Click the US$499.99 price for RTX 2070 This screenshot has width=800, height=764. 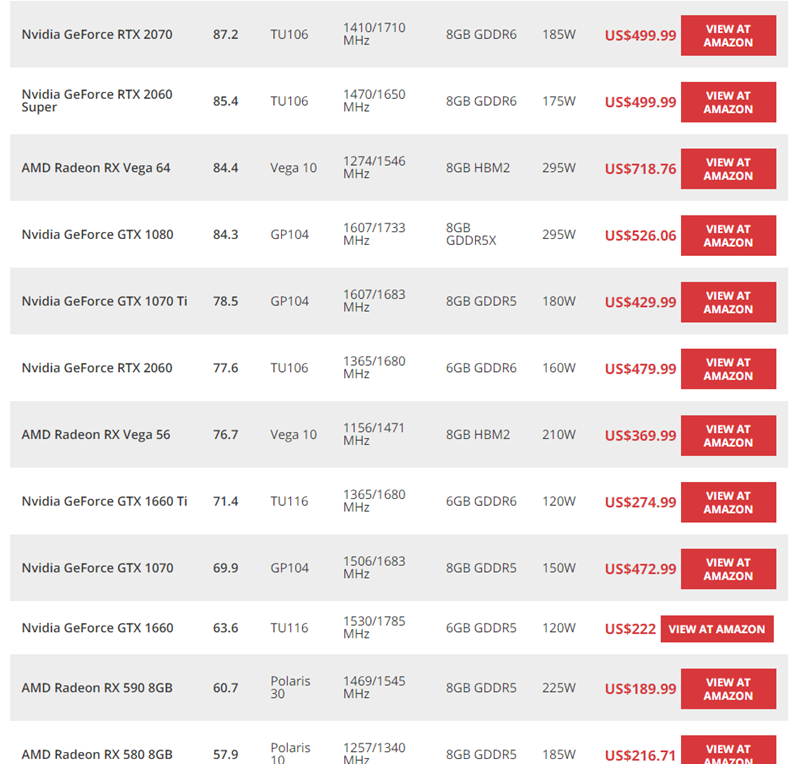[640, 35]
